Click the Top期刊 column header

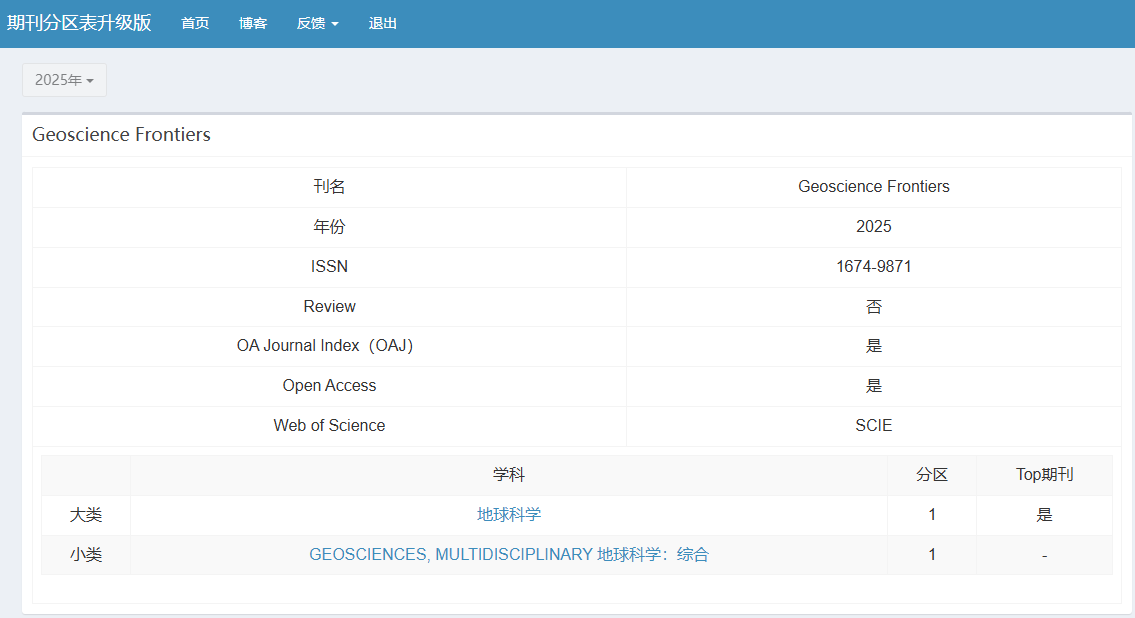(x=1044, y=475)
